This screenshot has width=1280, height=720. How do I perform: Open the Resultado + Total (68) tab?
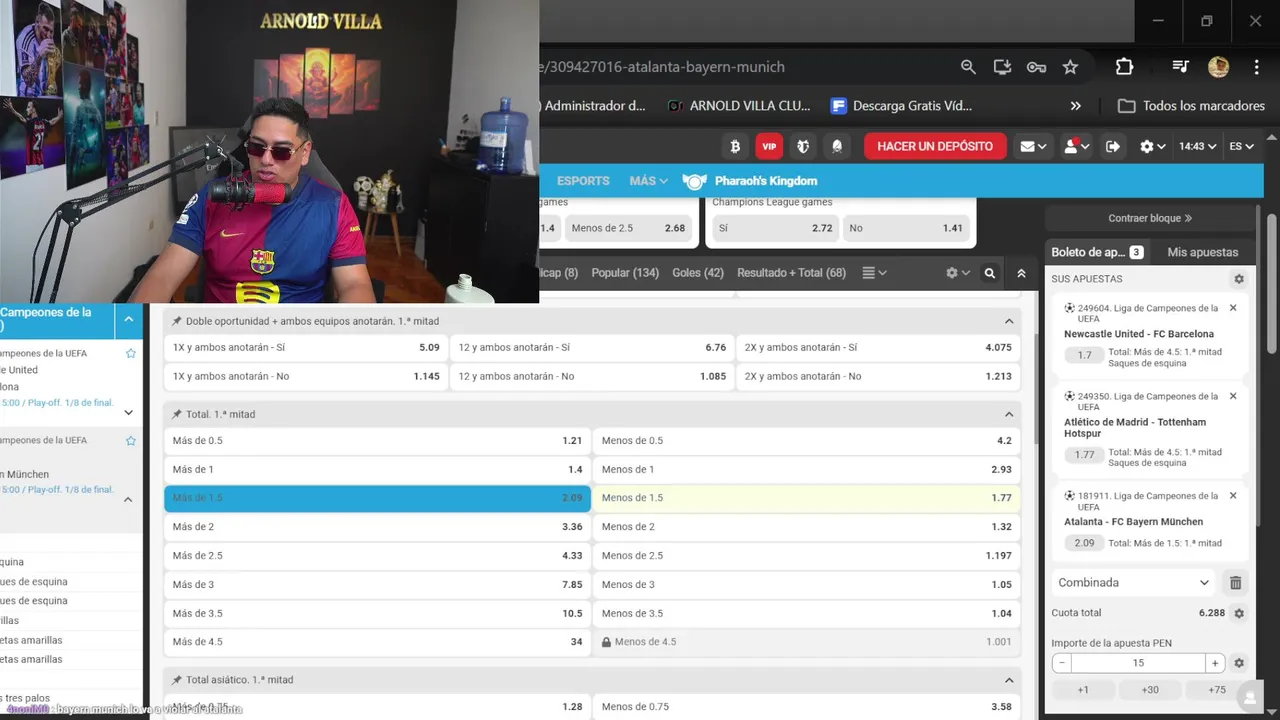pyautogui.click(x=791, y=273)
